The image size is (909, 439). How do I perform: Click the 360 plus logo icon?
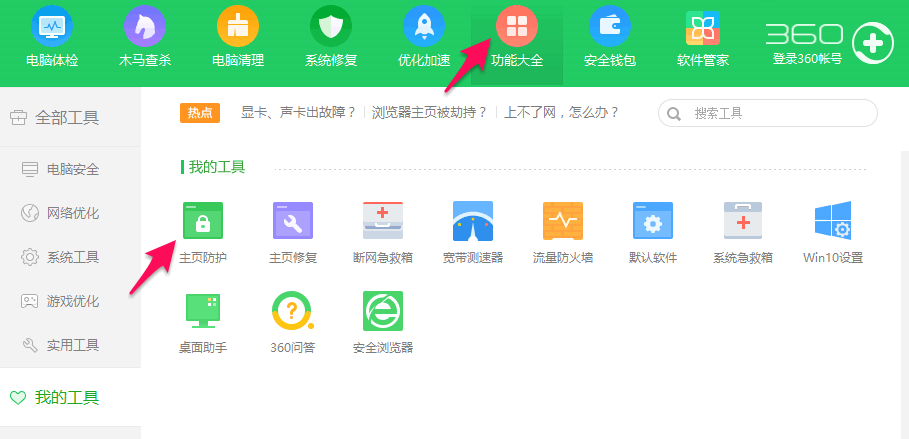[x=873, y=43]
